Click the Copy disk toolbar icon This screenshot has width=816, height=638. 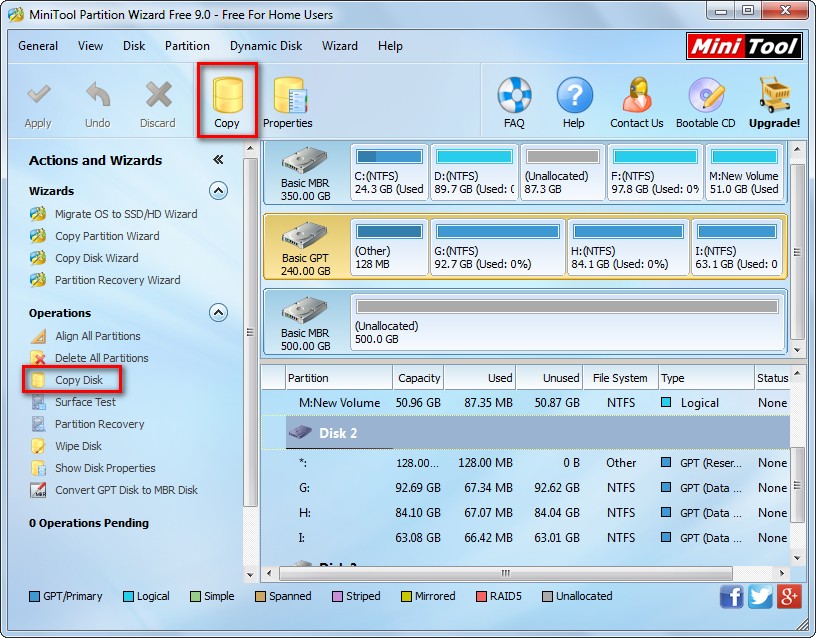pos(227,95)
